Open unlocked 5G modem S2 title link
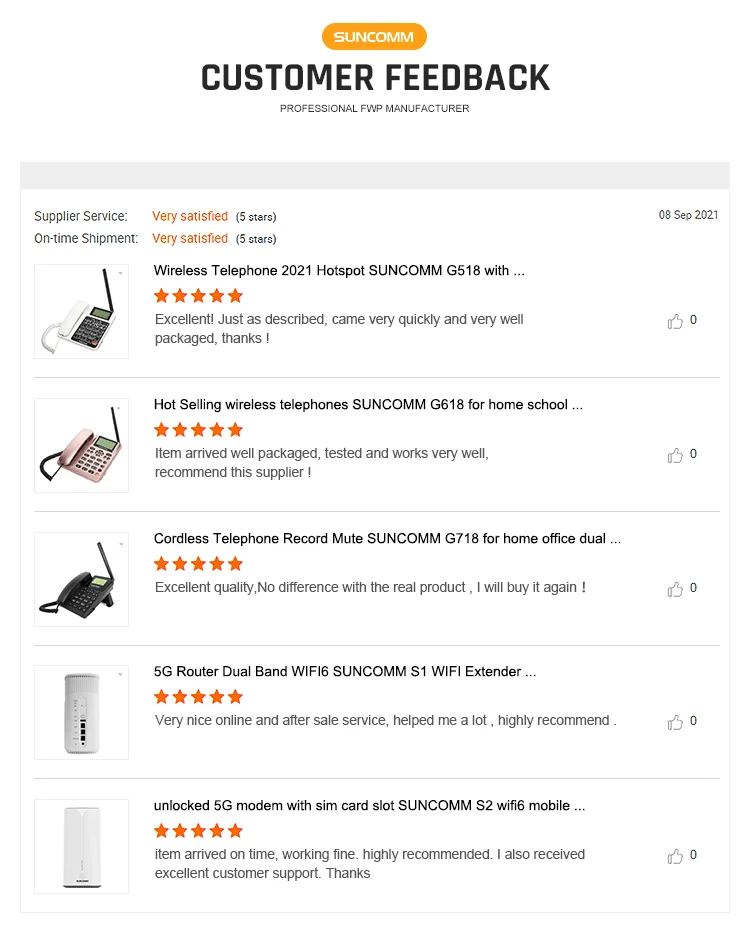Image resolution: width=750 pixels, height=940 pixels. pos(369,806)
